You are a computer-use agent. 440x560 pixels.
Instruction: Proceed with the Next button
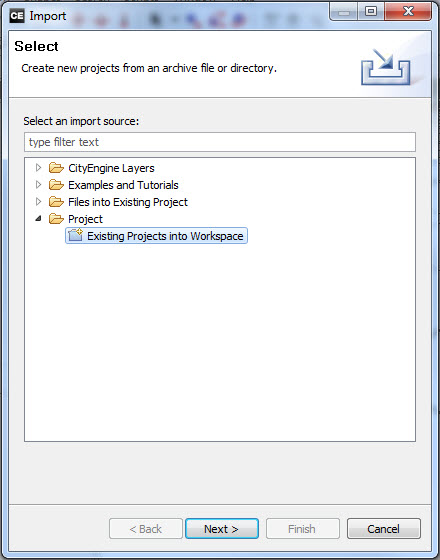(222, 529)
